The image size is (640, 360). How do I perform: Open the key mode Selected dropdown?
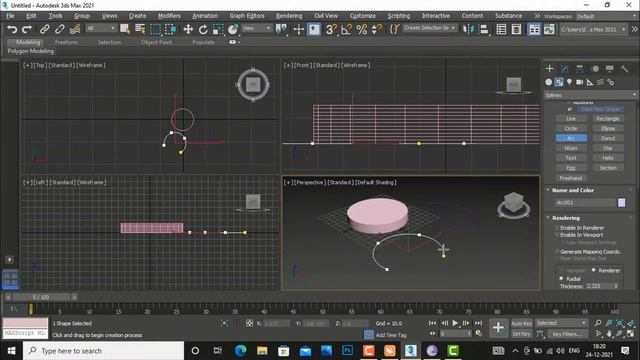click(x=561, y=323)
